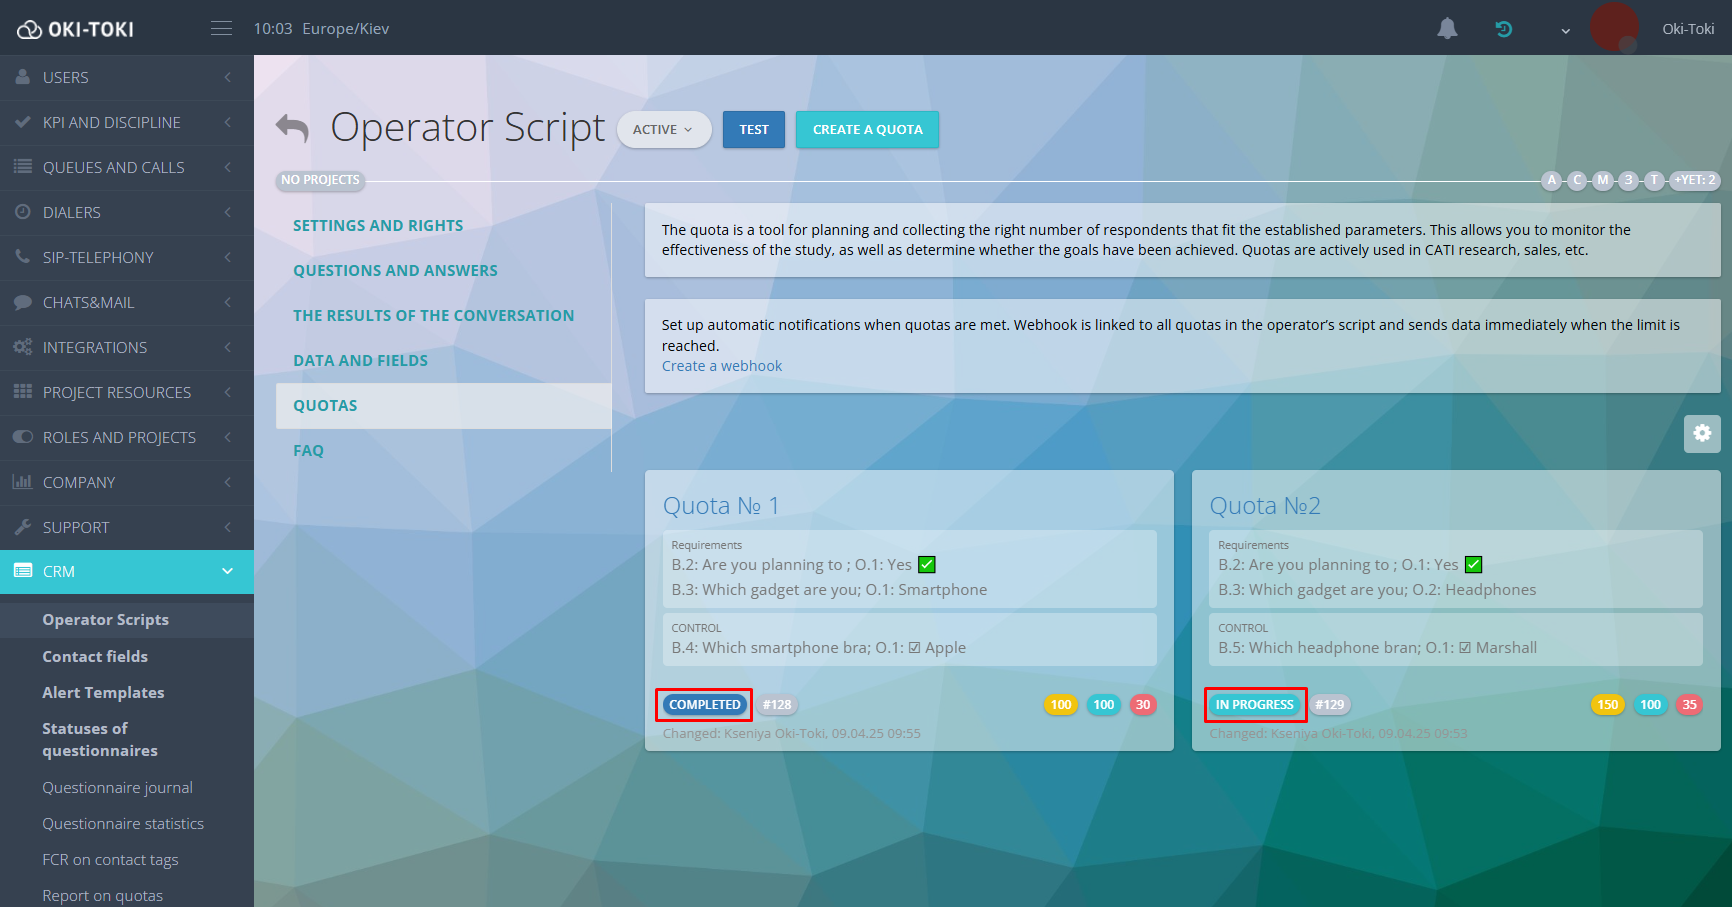Click the COMPLETED status label on Quota № 1
Image resolution: width=1732 pixels, height=907 pixels.
pyautogui.click(x=705, y=705)
